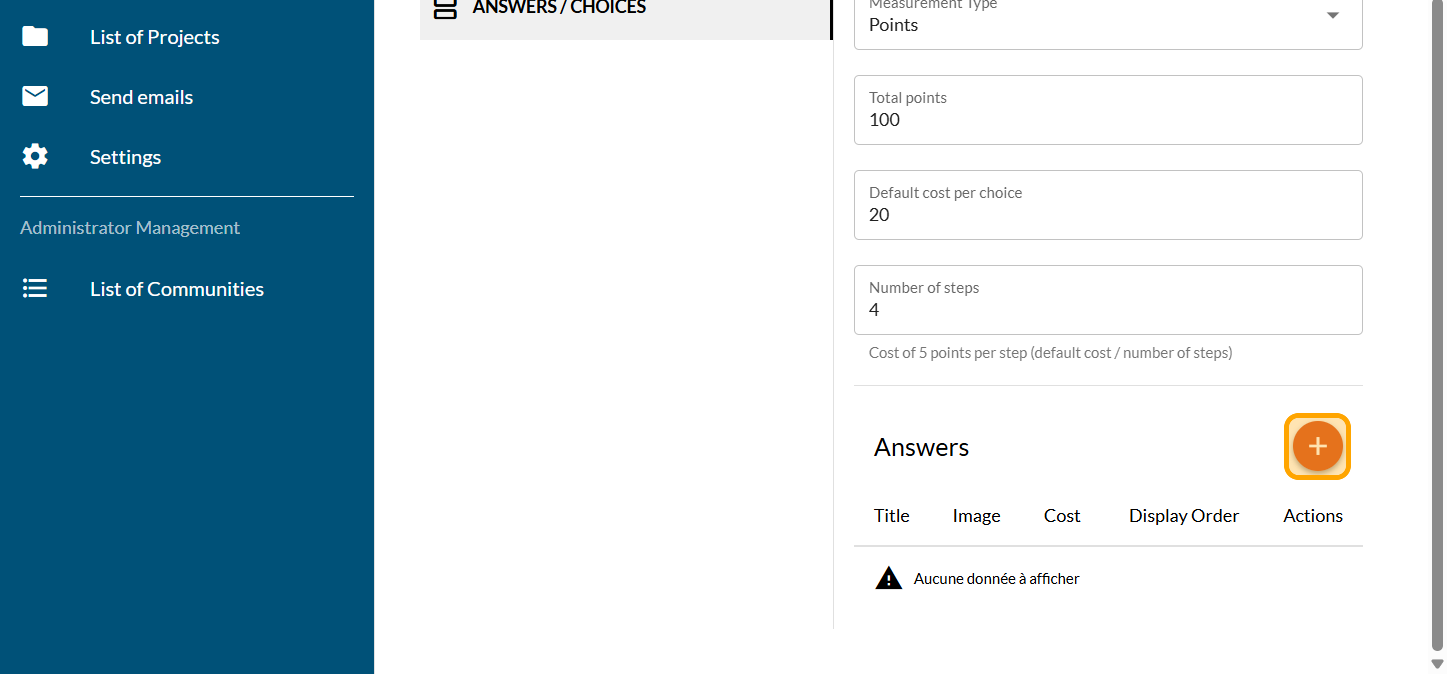Click the stacked rows icon beside Answers / Choices
1447x674 pixels.
pos(445,8)
